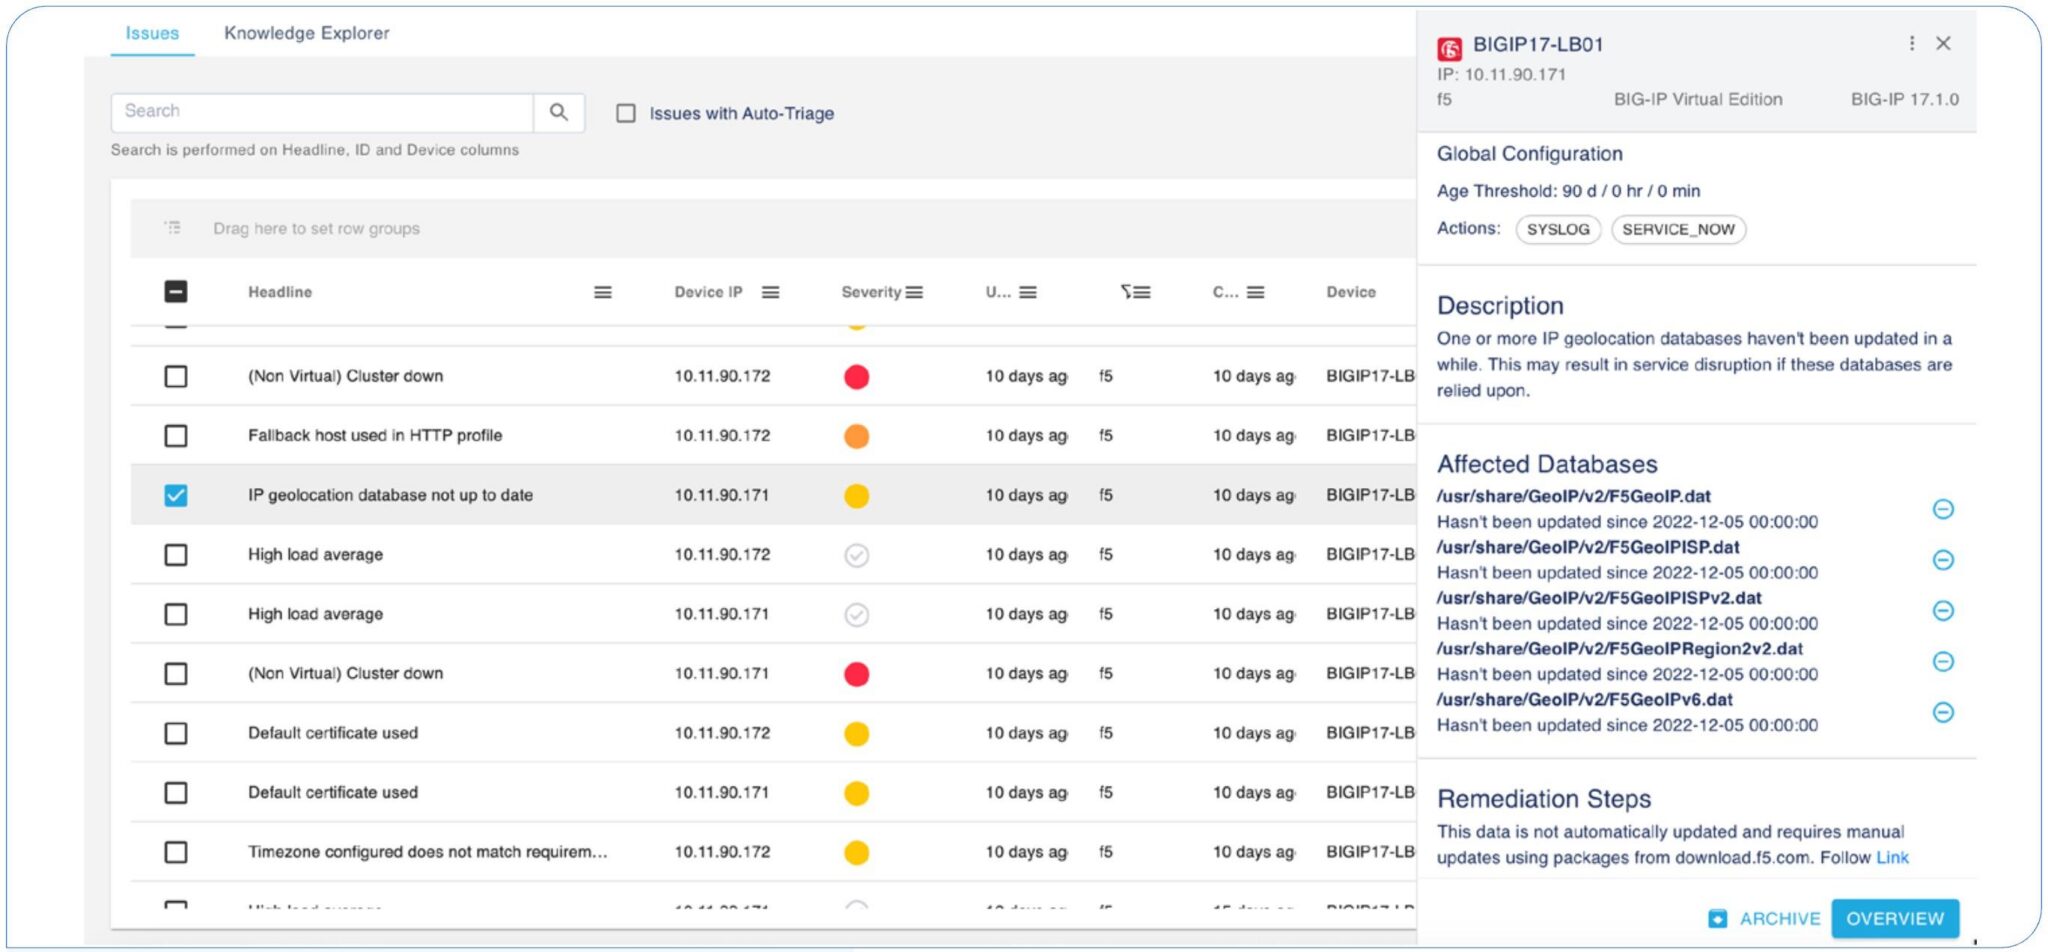Open the Severity column menu icon
Screen dimensions: 2048x952
coord(914,292)
